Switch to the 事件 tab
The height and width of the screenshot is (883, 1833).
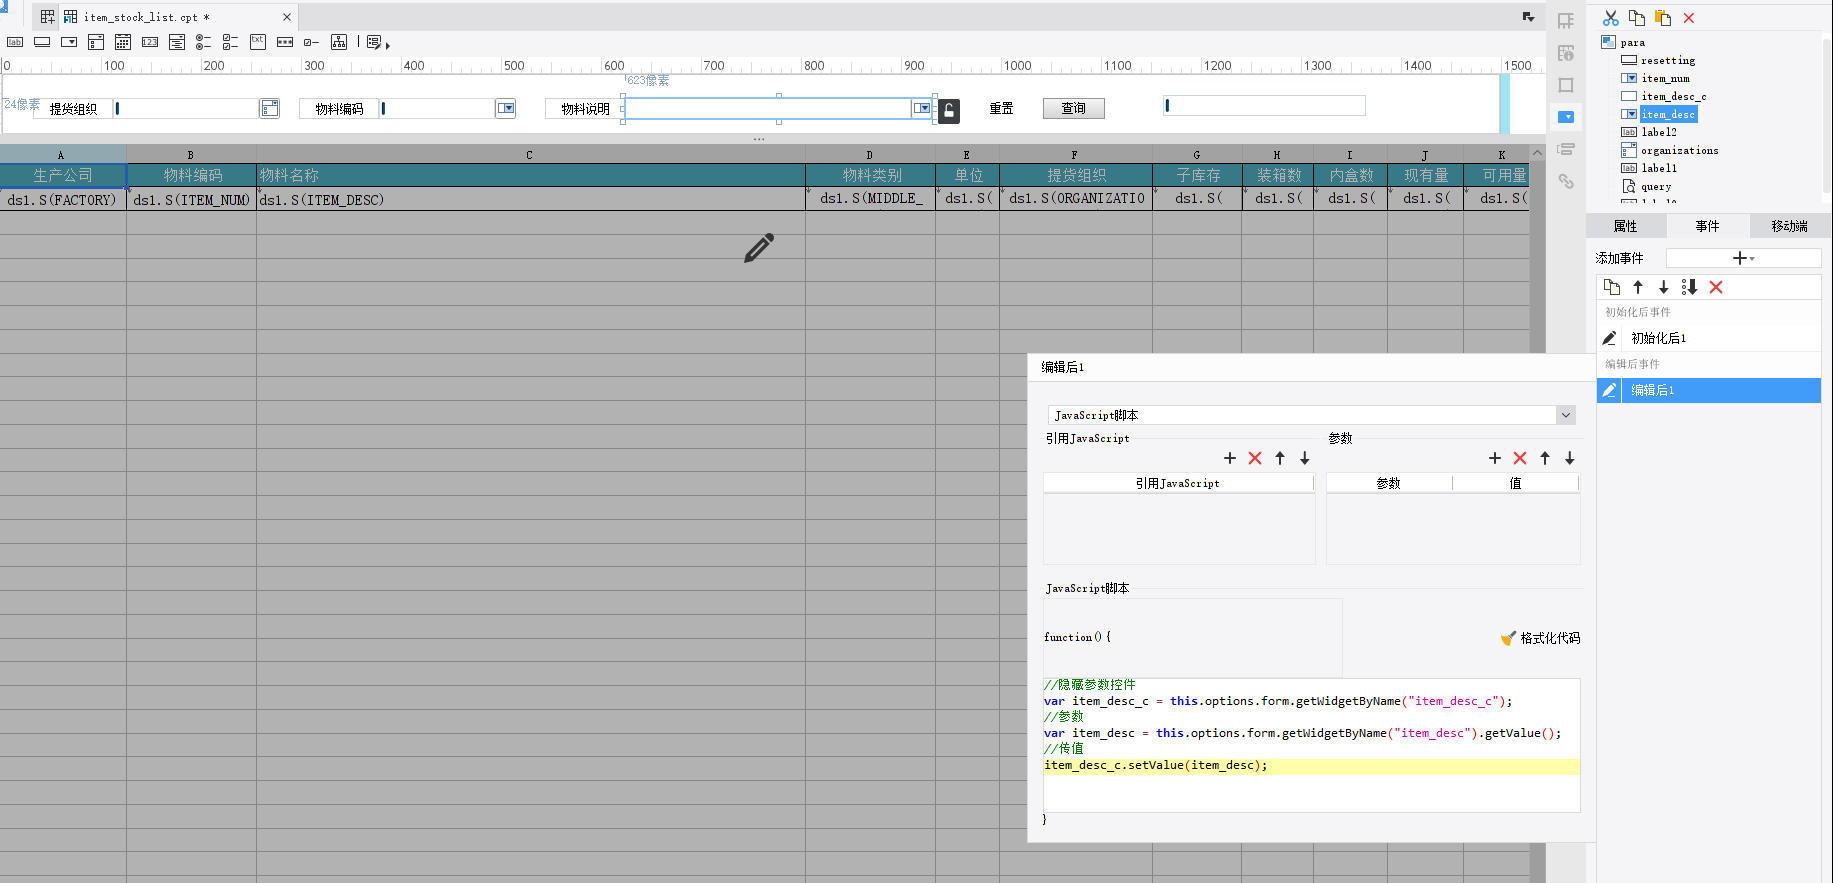point(1707,226)
